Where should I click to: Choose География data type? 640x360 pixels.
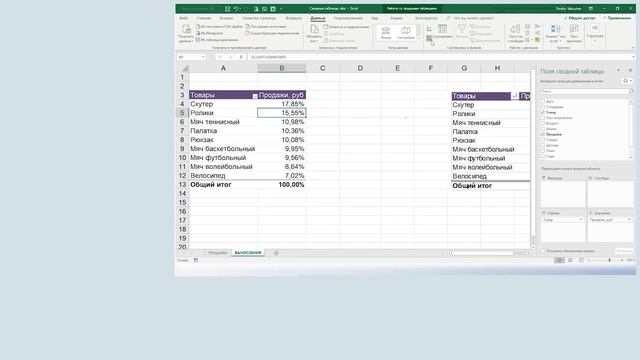[x=406, y=33]
